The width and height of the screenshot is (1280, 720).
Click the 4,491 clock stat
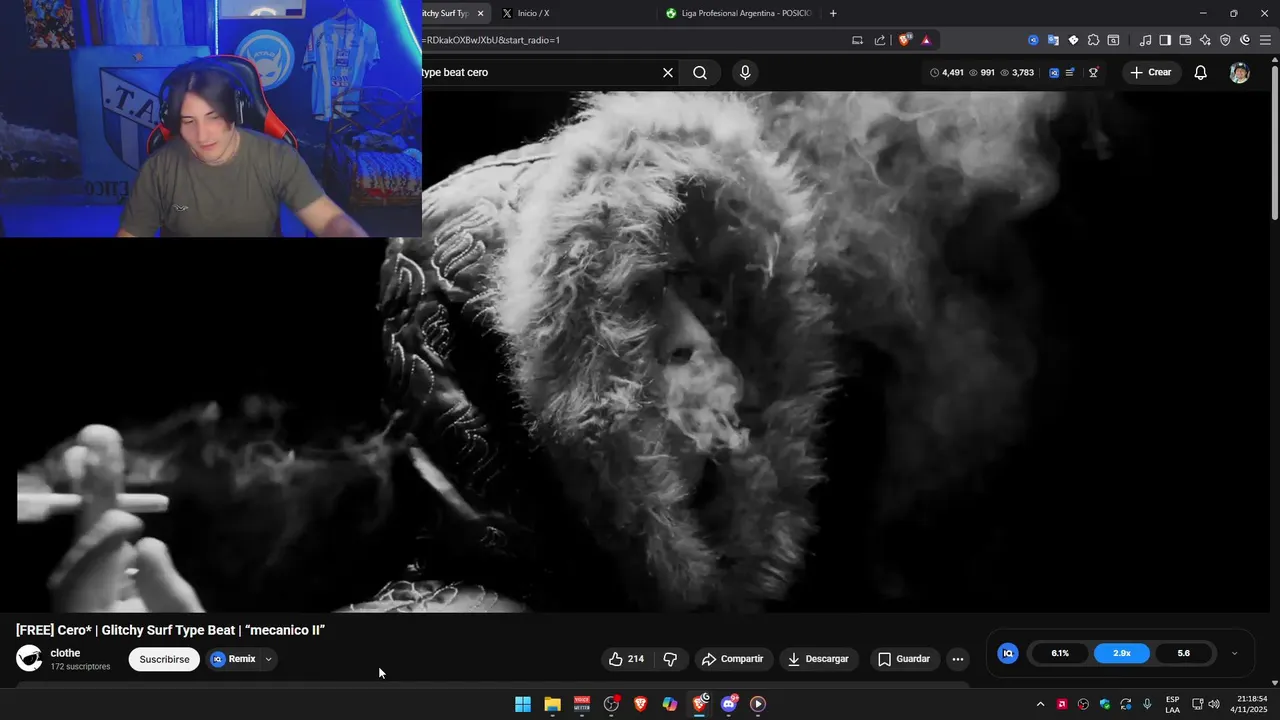[x=947, y=72]
